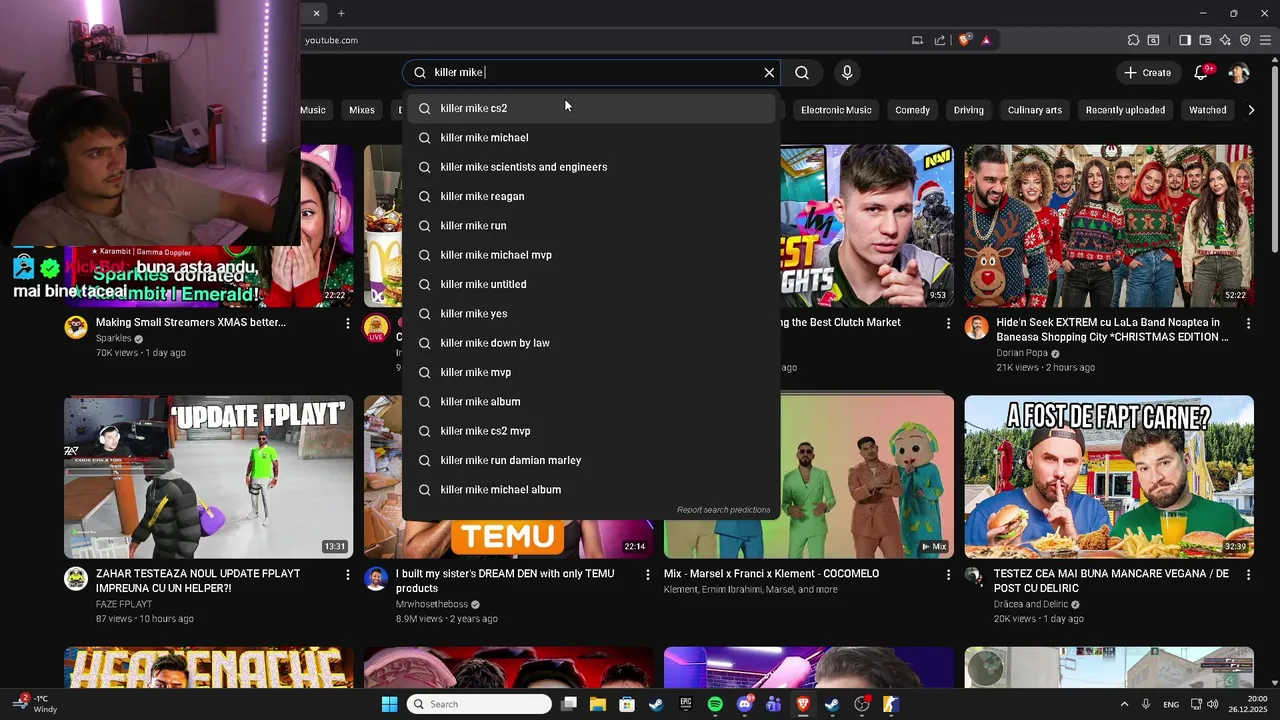Open Mrwhosetheboss channel name
The image size is (1280, 720).
[432, 604]
